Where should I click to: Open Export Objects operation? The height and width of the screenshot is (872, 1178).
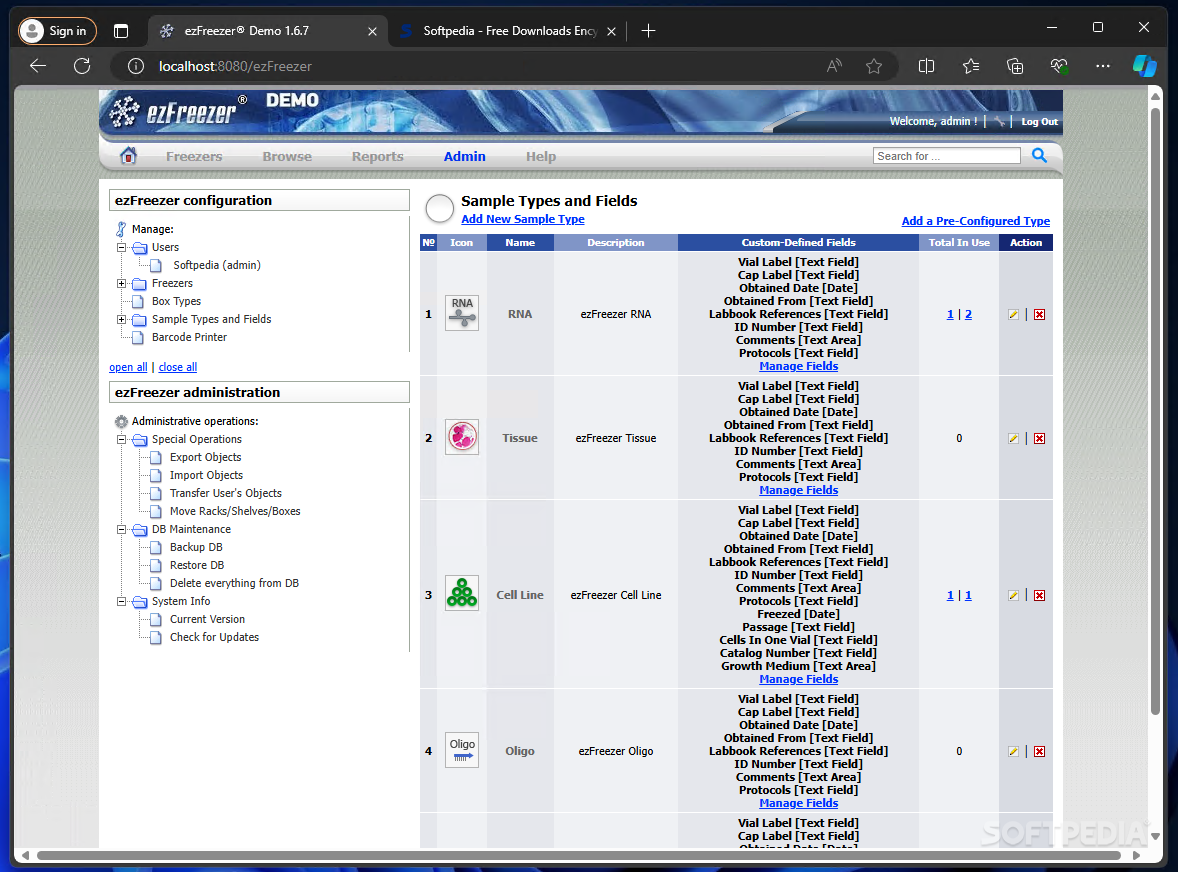(205, 457)
